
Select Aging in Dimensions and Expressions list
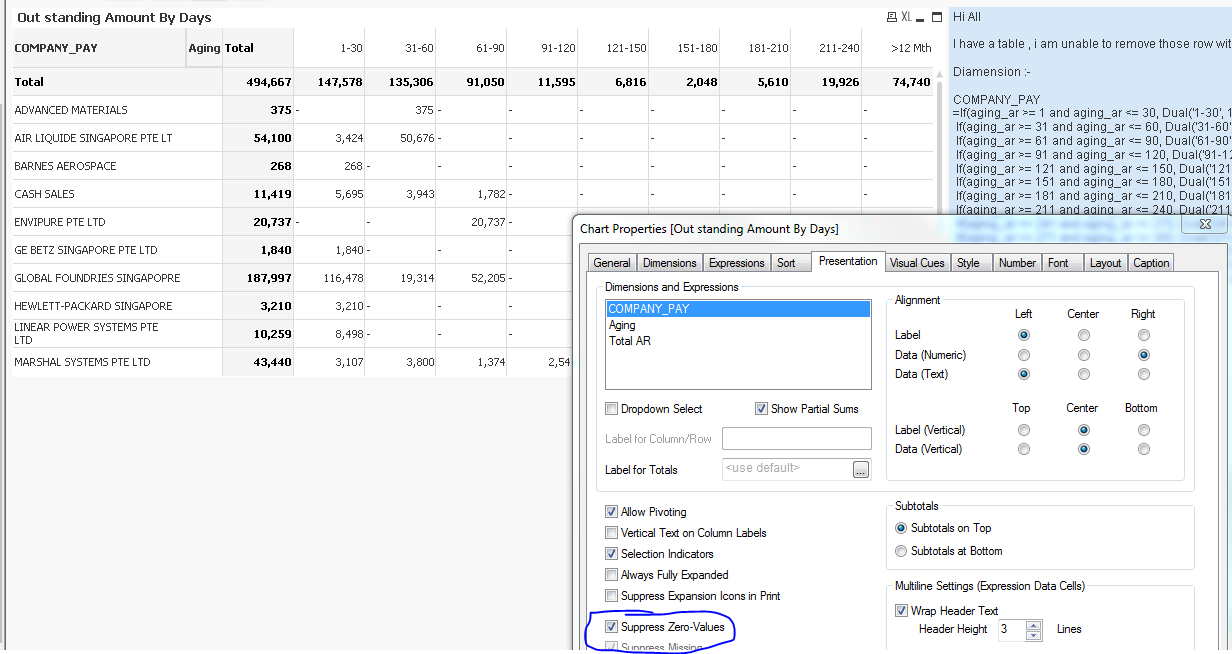coord(622,325)
